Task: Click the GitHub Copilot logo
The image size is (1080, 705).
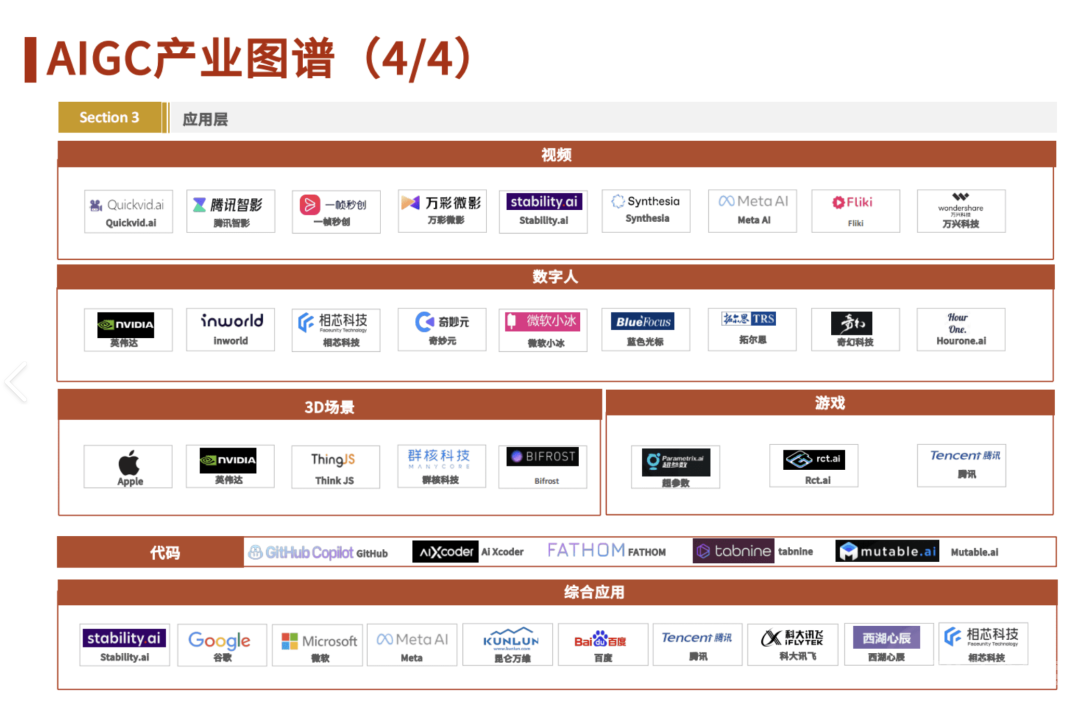Action: 301,552
